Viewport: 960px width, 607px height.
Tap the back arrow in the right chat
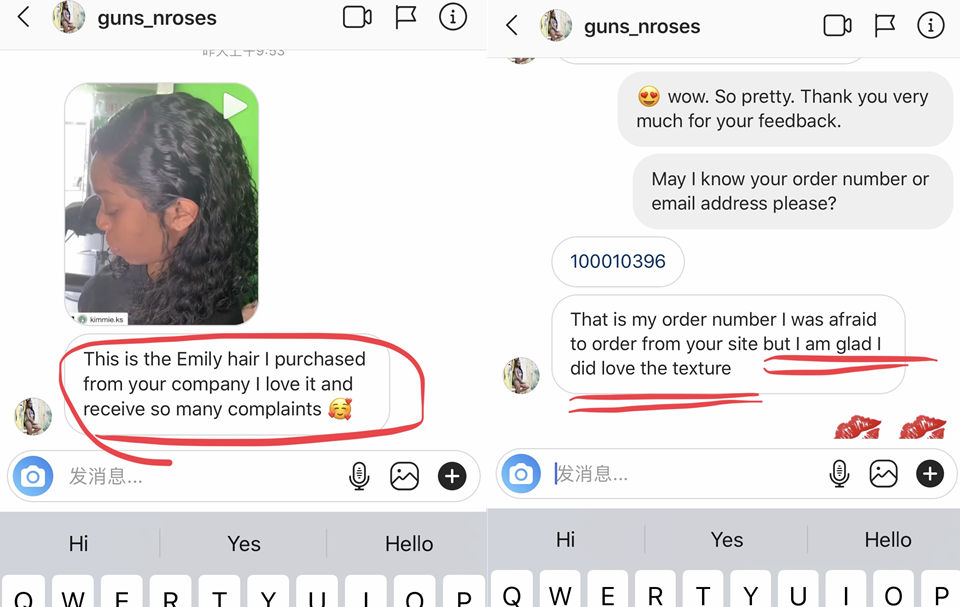point(512,26)
